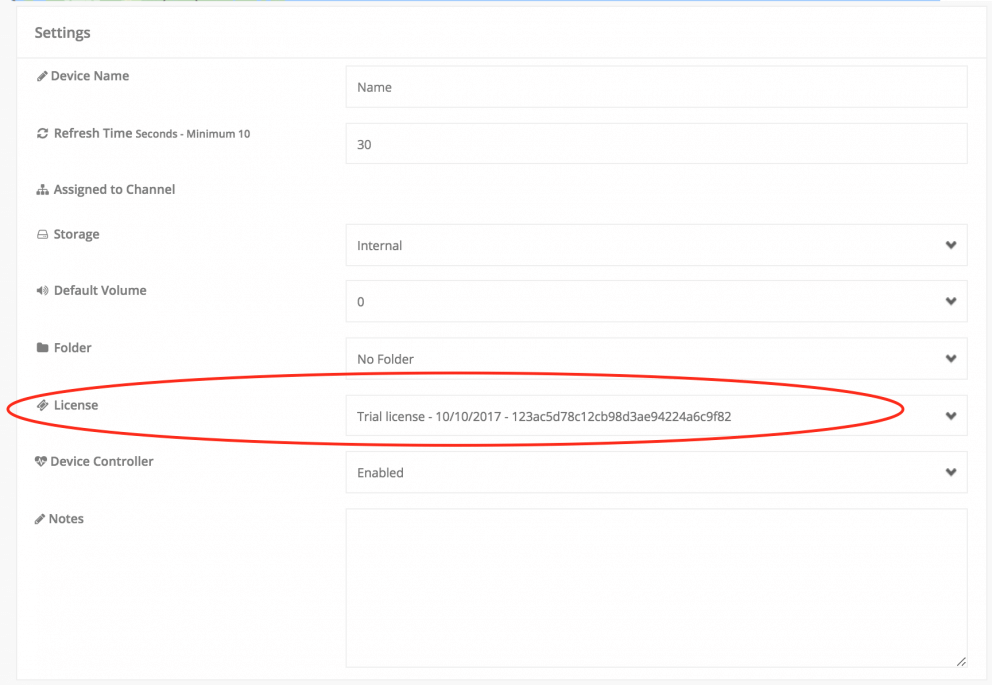Screen dimensions: 992x685
Task: Focus the Device Name text field
Action: point(655,87)
